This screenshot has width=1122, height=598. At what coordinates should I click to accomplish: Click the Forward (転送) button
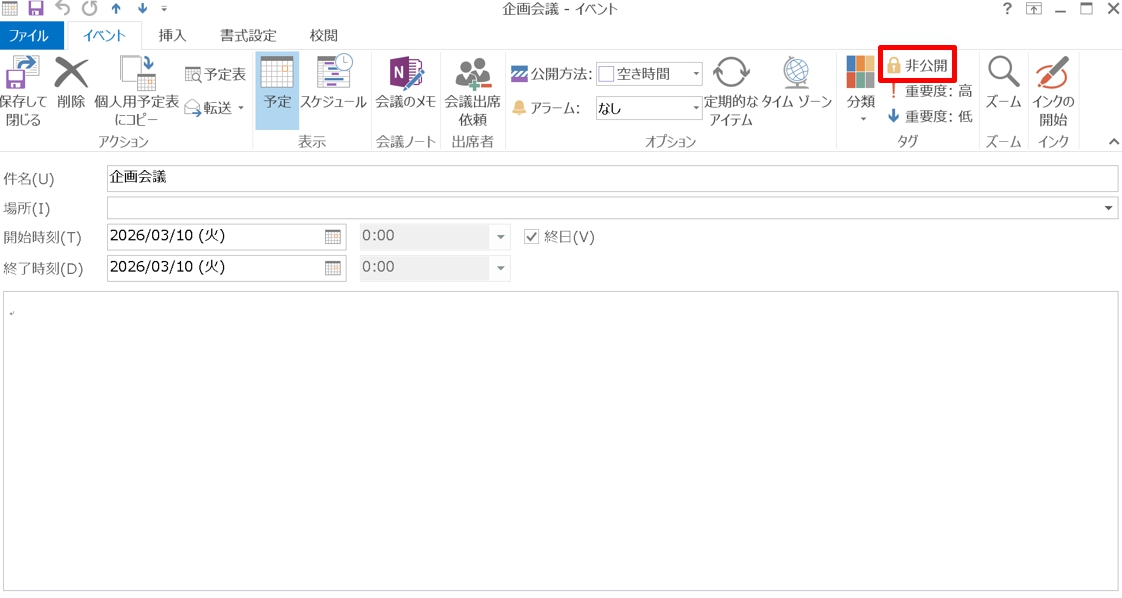pyautogui.click(x=214, y=108)
